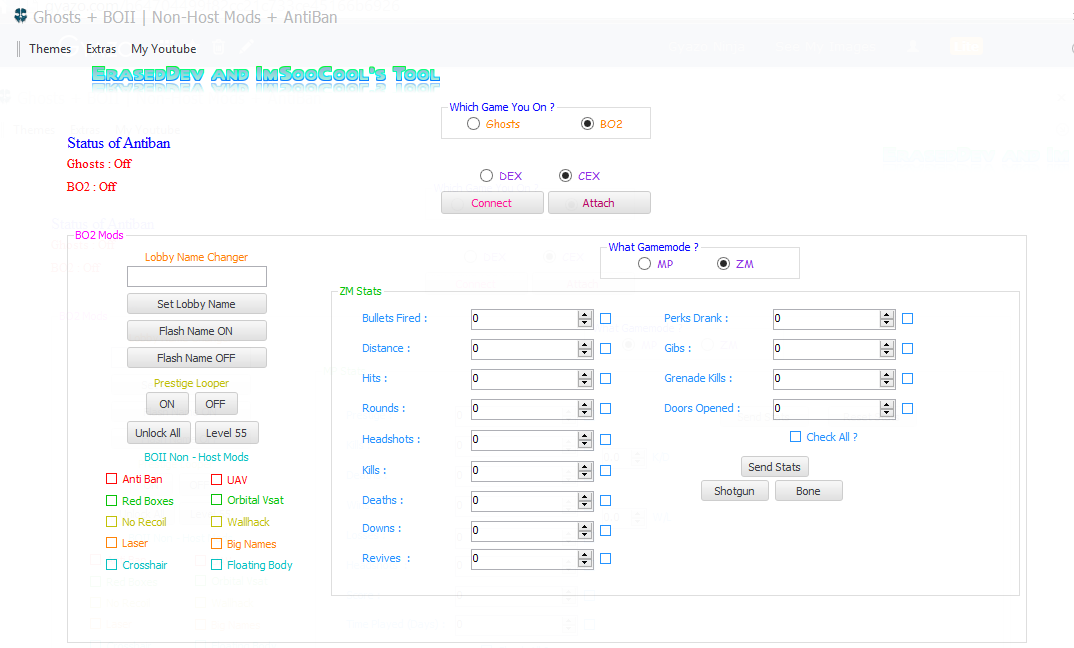Image resolution: width=1074 pixels, height=648 pixels.
Task: Click the Level 55 button
Action: click(227, 433)
